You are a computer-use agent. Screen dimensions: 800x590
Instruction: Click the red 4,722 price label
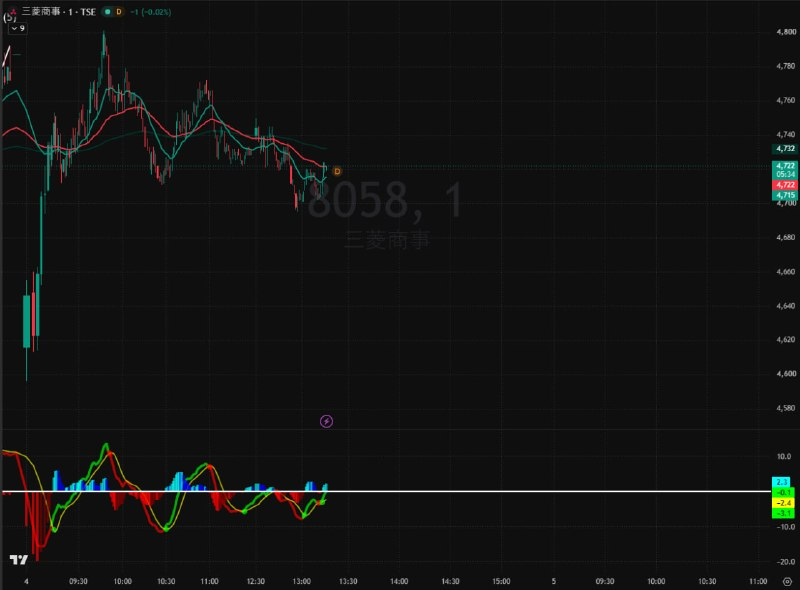tap(785, 185)
